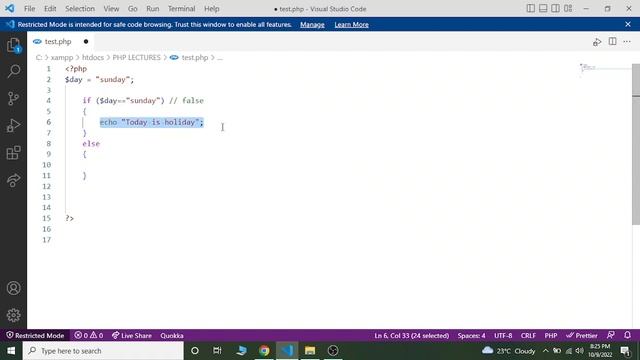Change encoding via UTF-8
Screen dimensions: 640x360
point(503,336)
